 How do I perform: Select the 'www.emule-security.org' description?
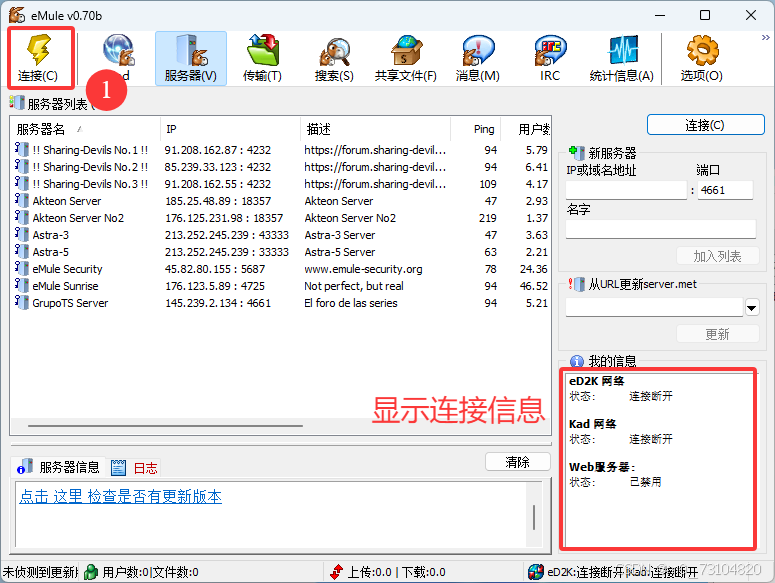pyautogui.click(x=363, y=269)
